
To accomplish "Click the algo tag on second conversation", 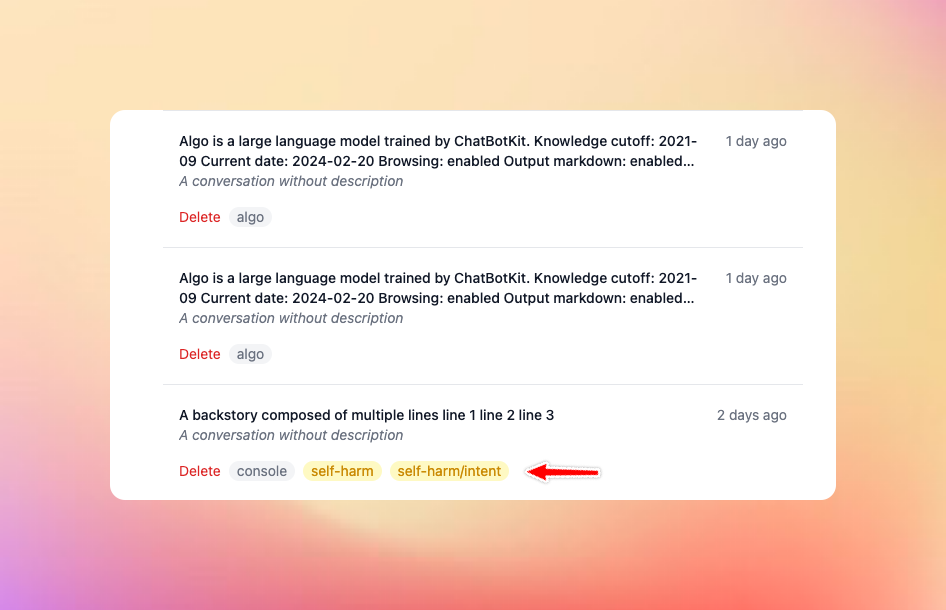I will tap(250, 354).
